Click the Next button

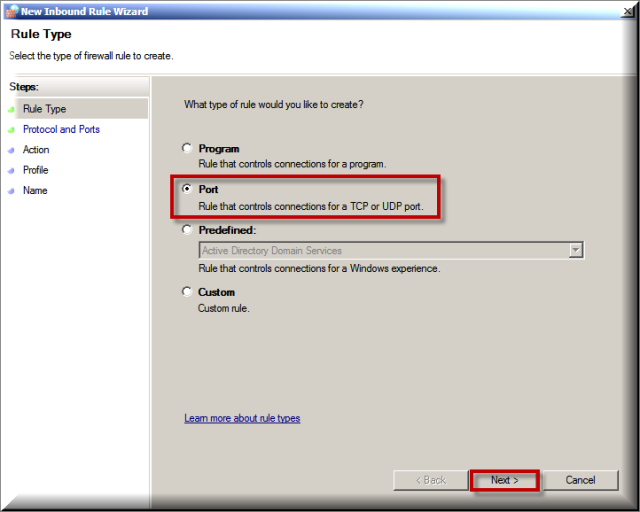pyautogui.click(x=505, y=480)
